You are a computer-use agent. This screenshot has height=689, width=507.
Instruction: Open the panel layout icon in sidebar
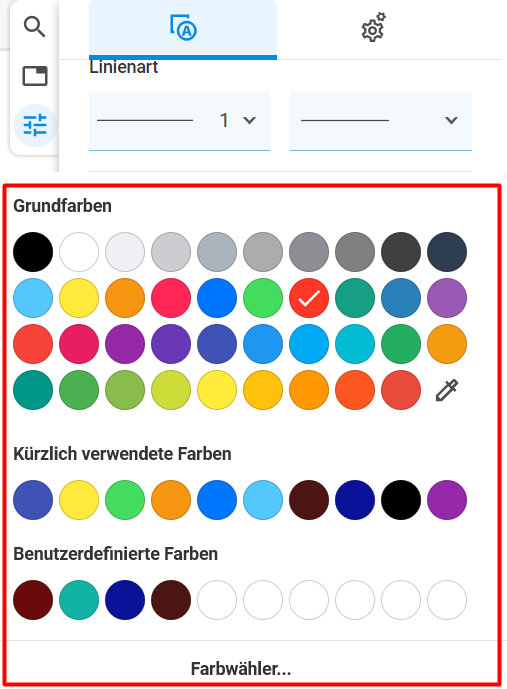pyautogui.click(x=35, y=76)
